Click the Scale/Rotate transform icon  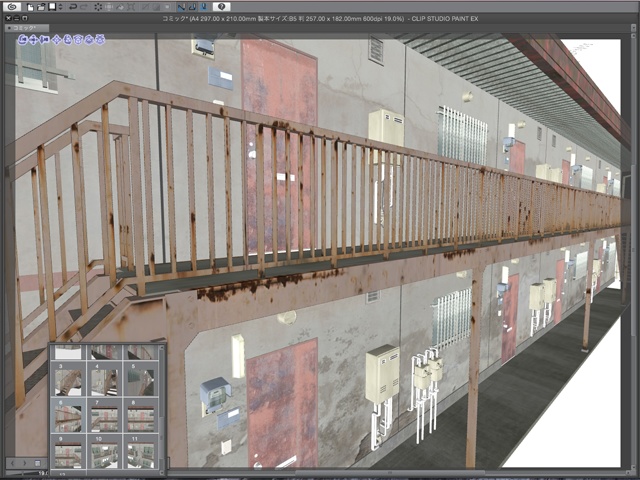pos(131,7)
